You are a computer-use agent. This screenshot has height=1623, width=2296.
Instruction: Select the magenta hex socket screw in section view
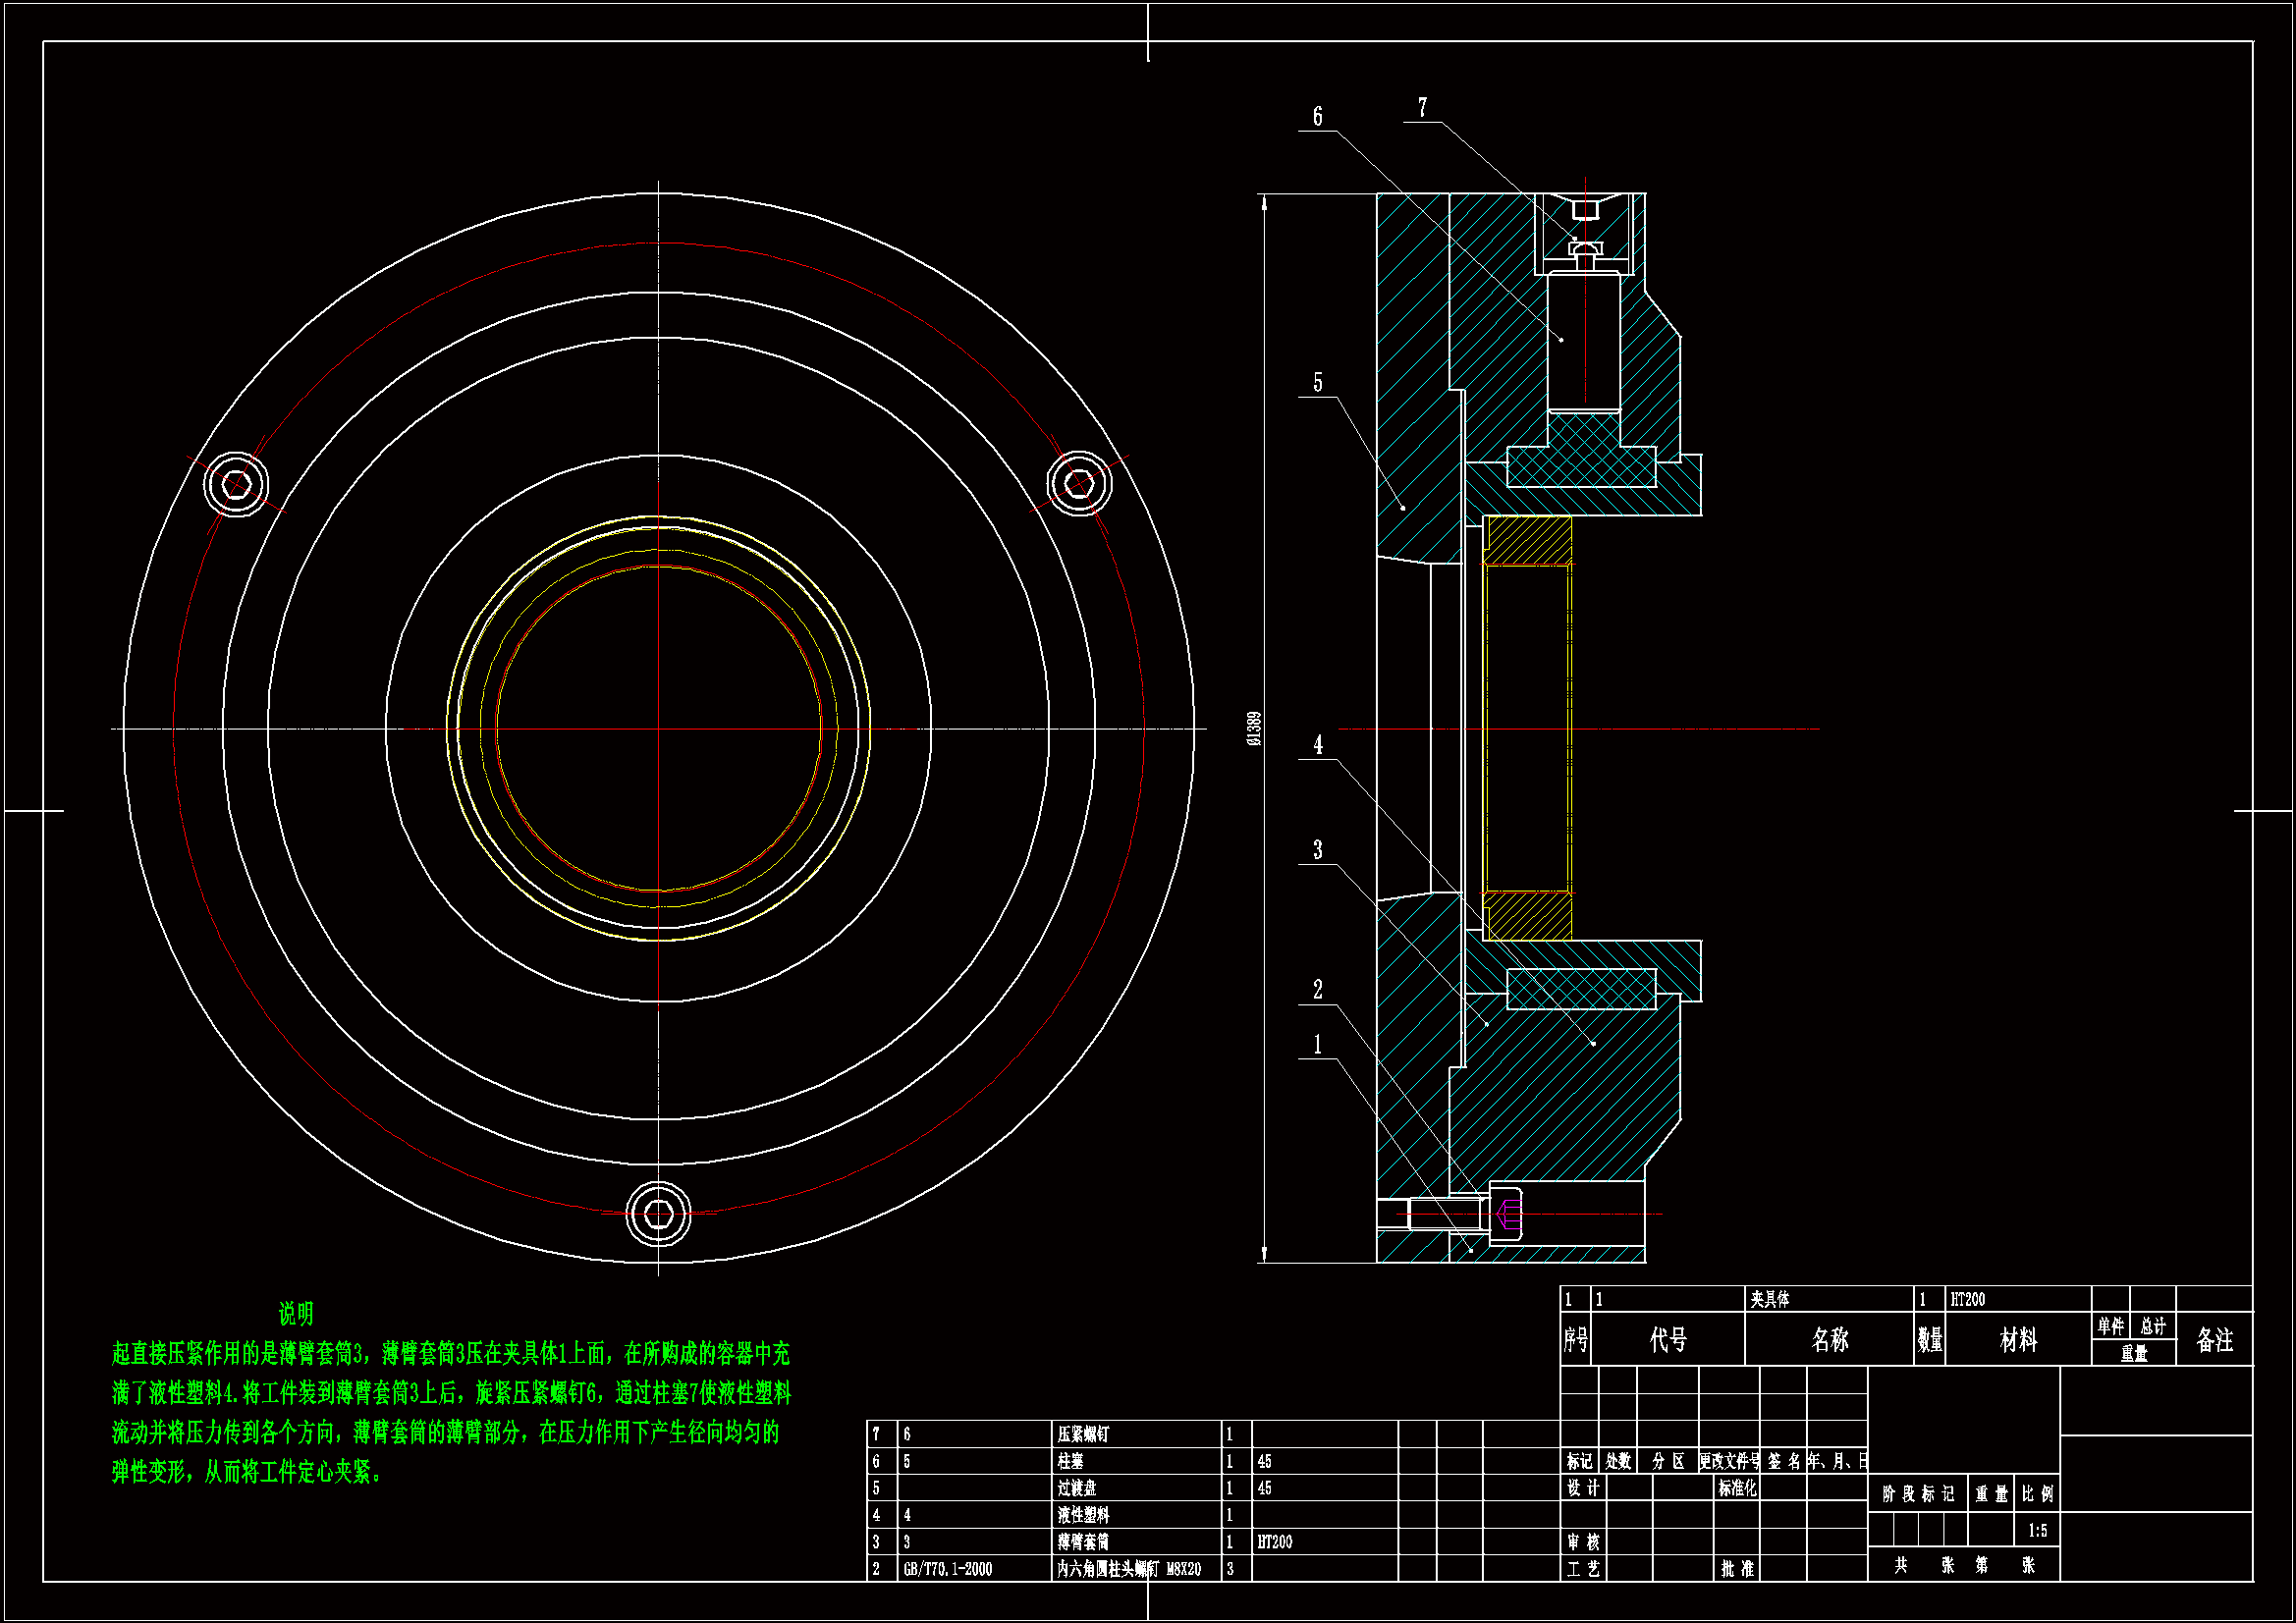1510,1214
